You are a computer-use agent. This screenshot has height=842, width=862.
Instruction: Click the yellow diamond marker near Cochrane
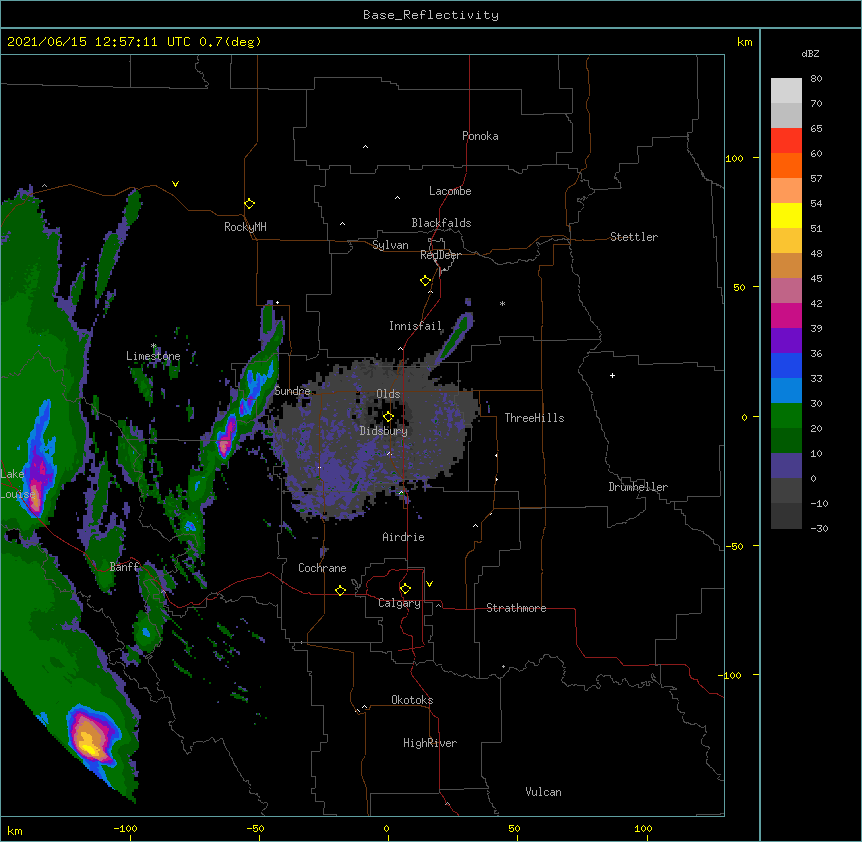(340, 590)
